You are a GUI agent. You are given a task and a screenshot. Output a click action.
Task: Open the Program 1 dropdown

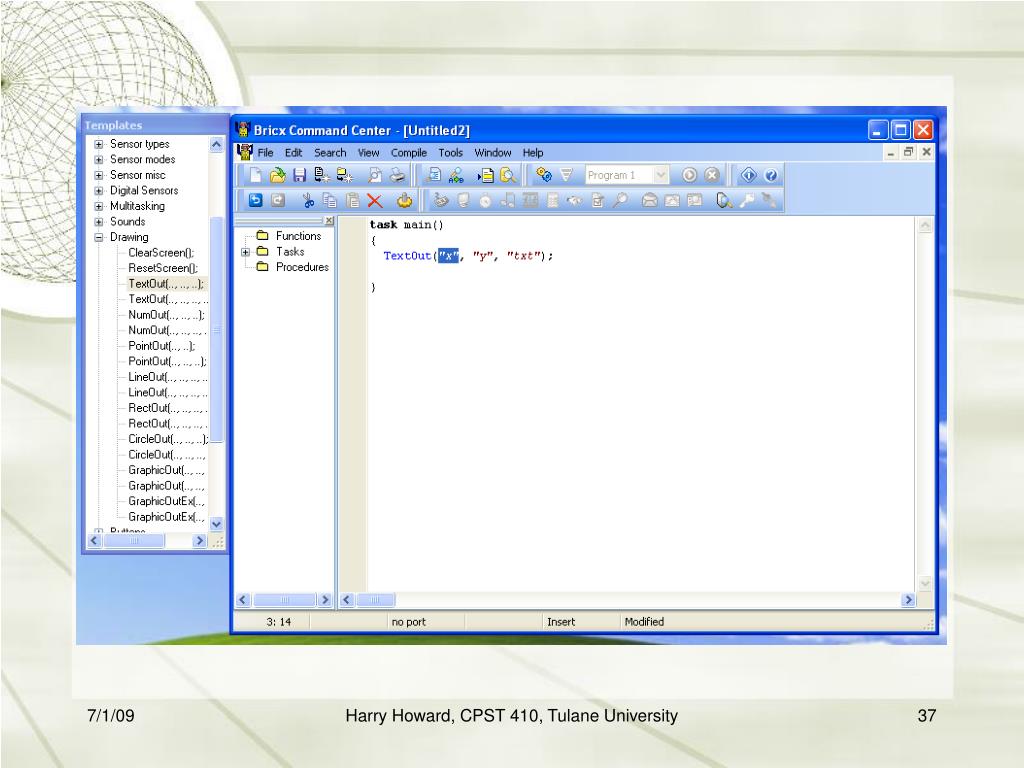[661, 175]
